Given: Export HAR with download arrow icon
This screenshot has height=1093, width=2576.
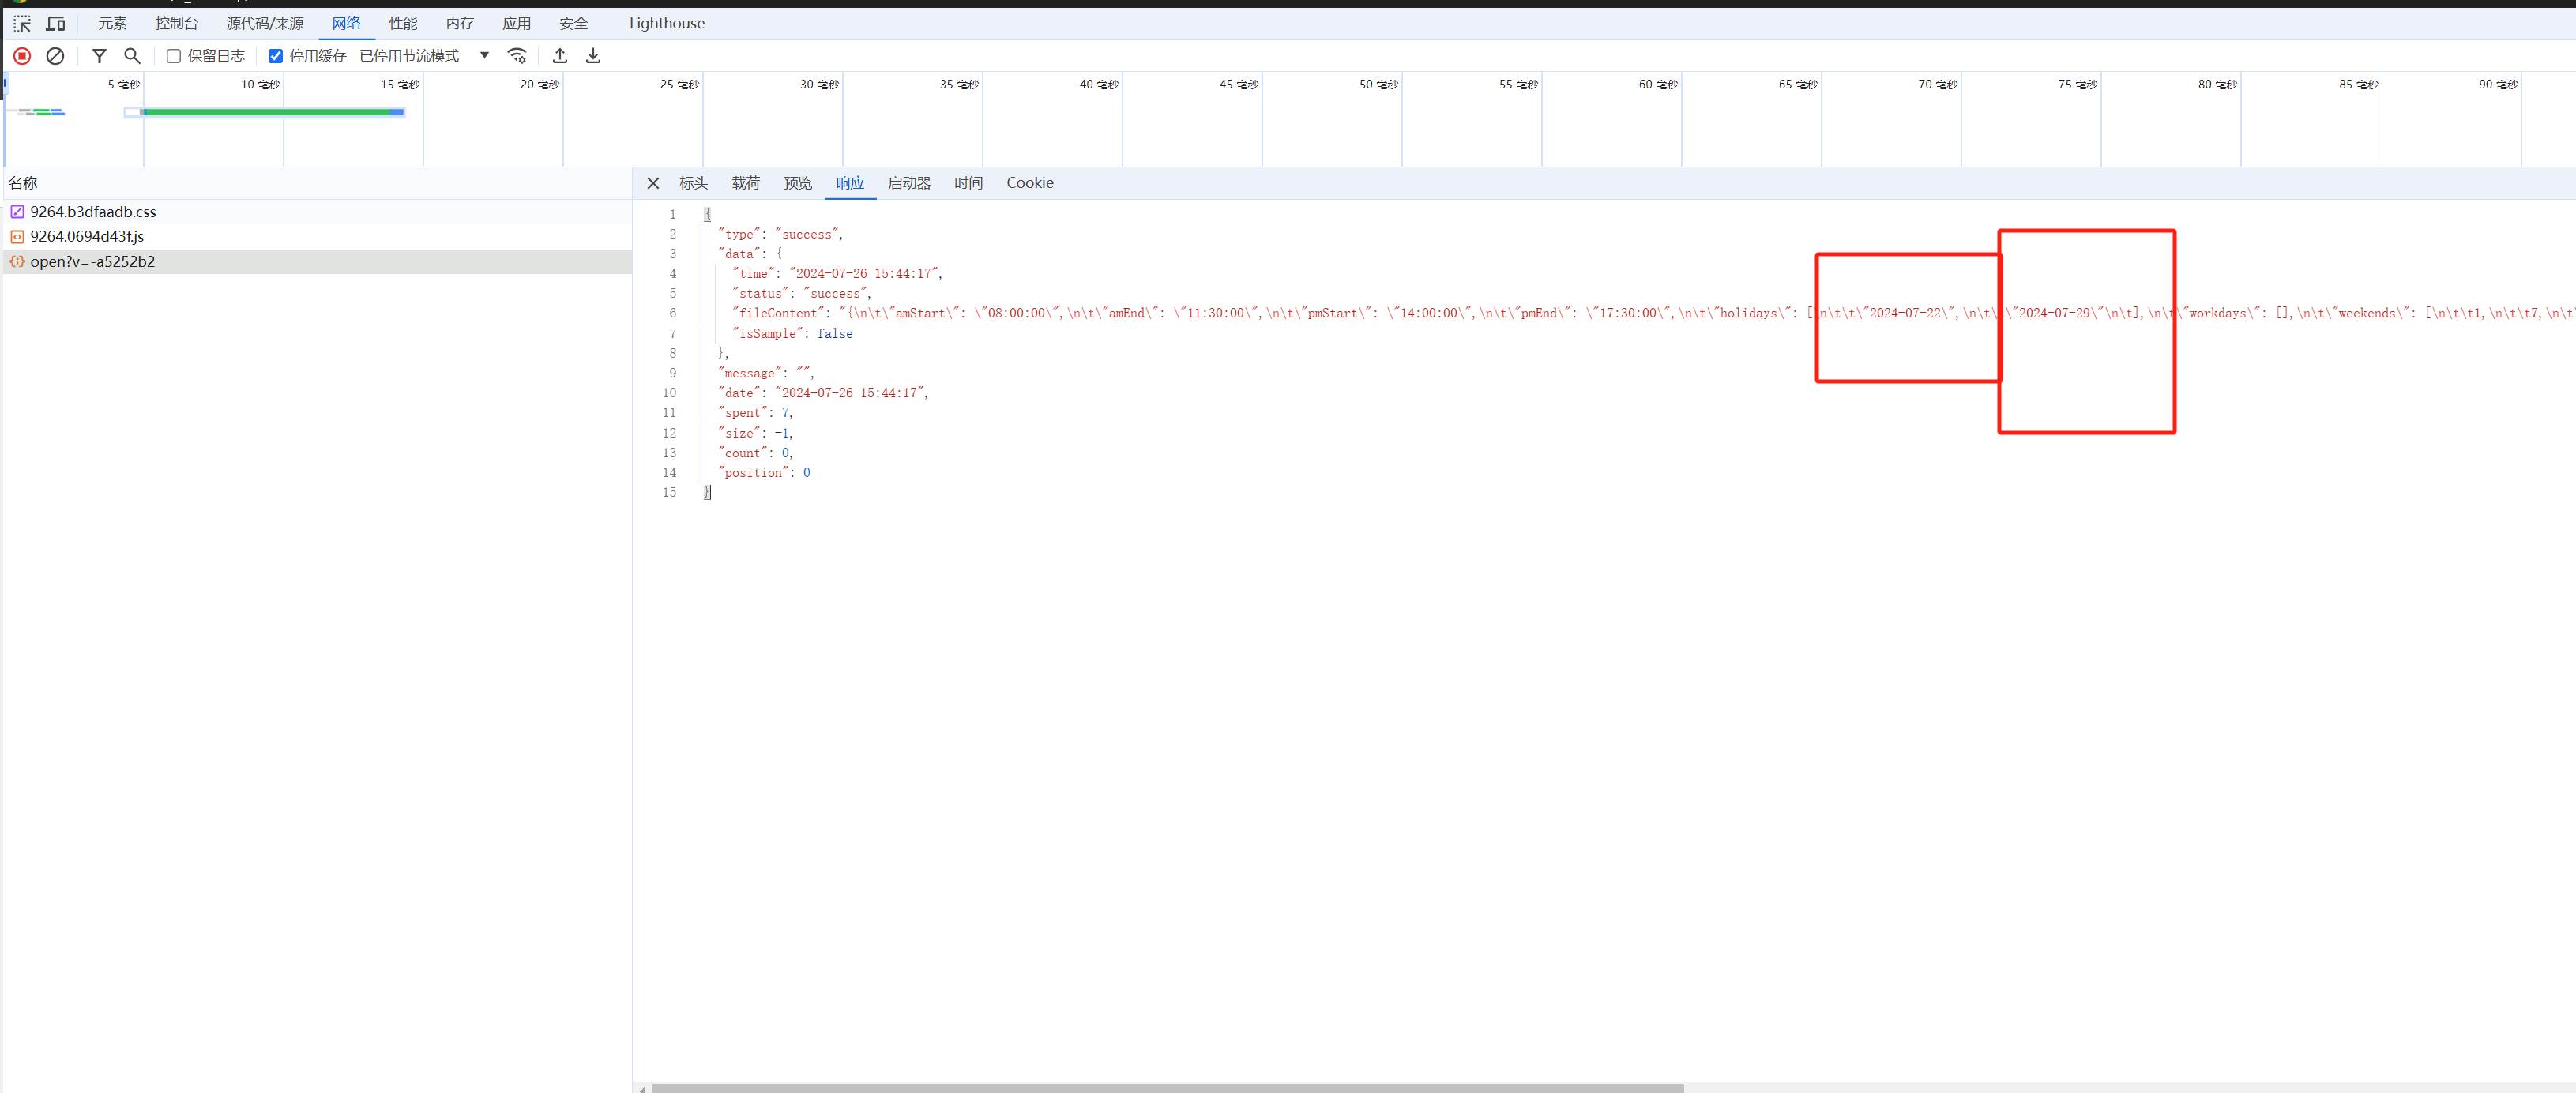Looking at the screenshot, I should (593, 56).
